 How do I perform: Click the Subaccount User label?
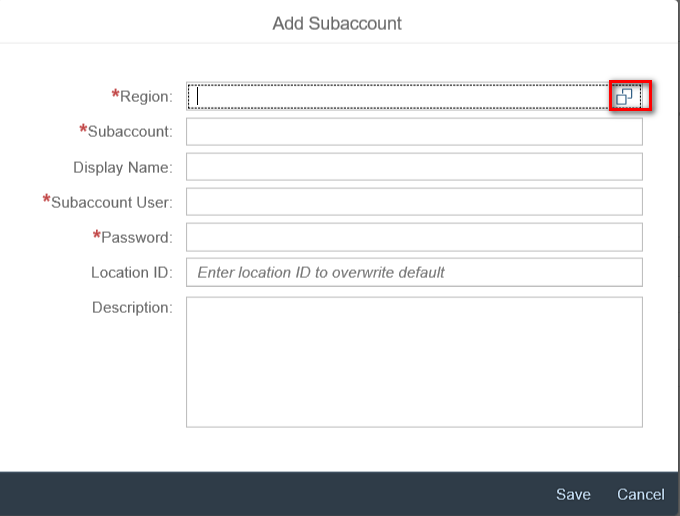coord(112,202)
